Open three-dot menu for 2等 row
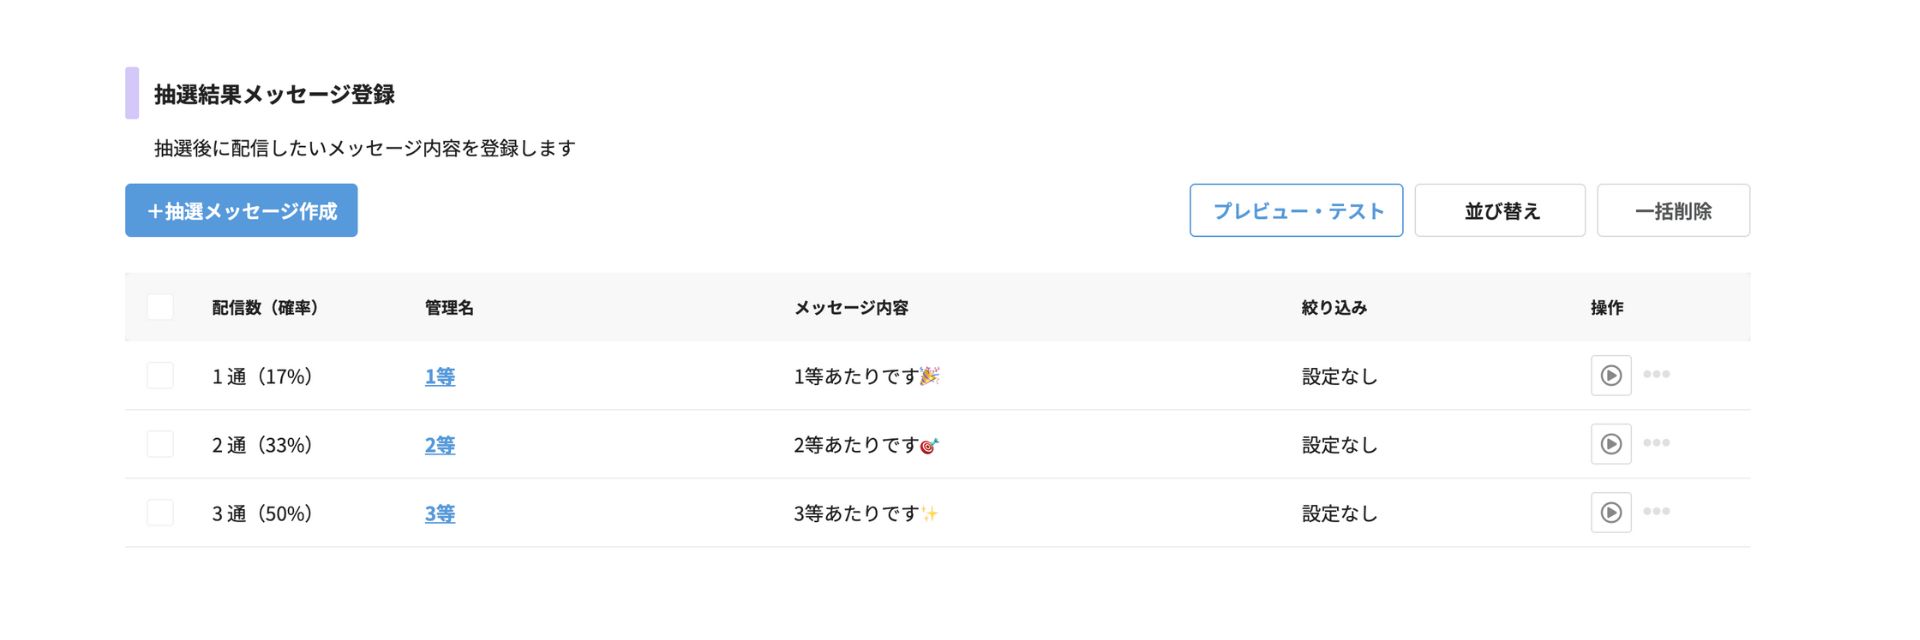This screenshot has width=1920, height=640. pos(1656,443)
